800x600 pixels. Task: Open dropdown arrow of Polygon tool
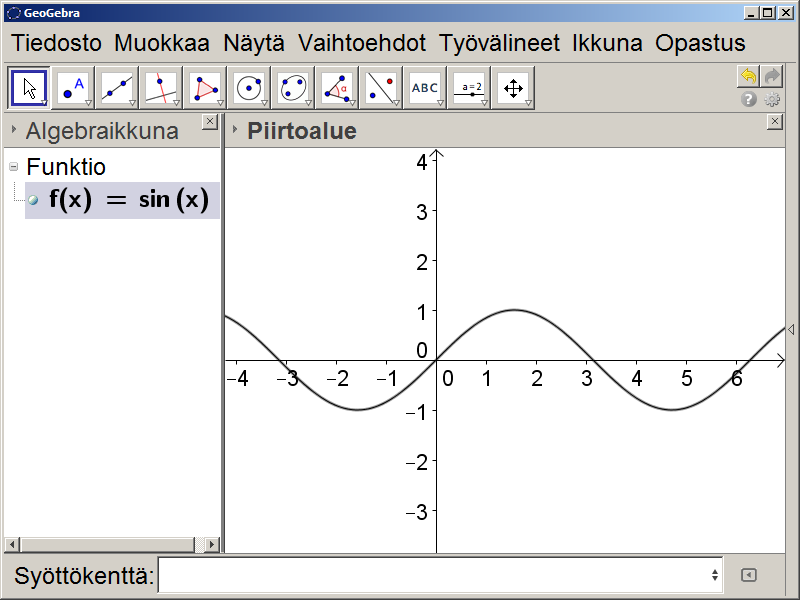tap(220, 103)
